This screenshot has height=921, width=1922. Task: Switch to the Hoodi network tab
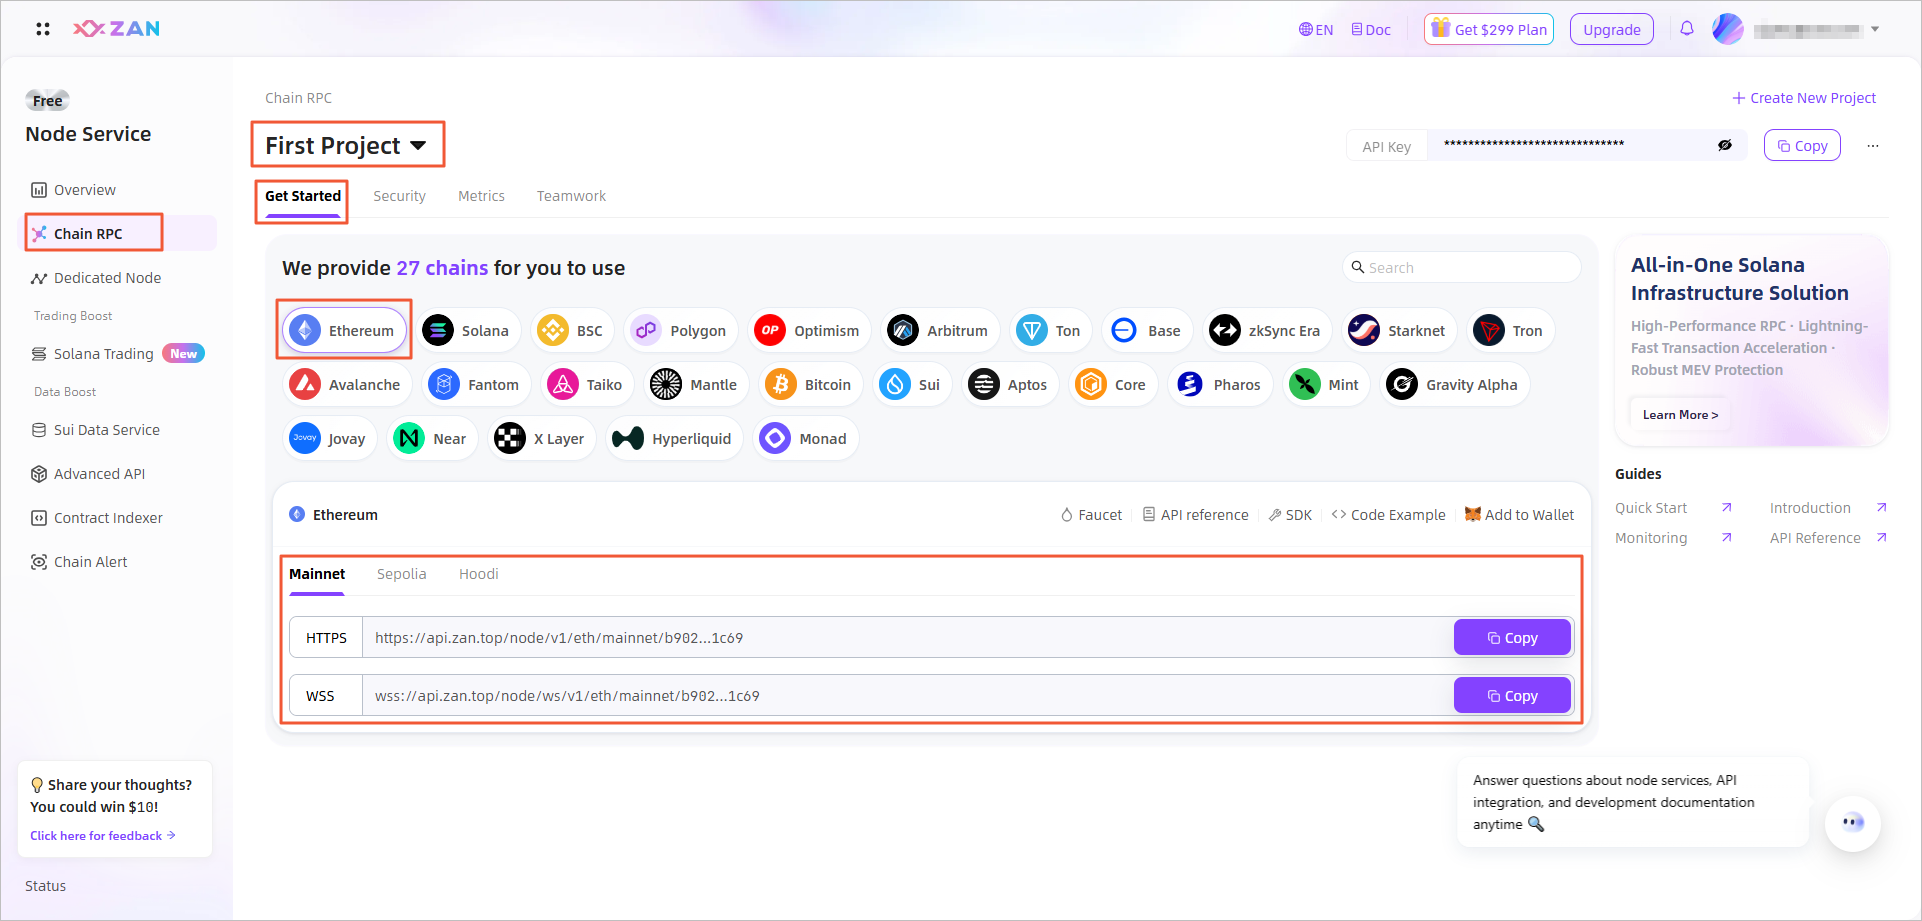(479, 574)
